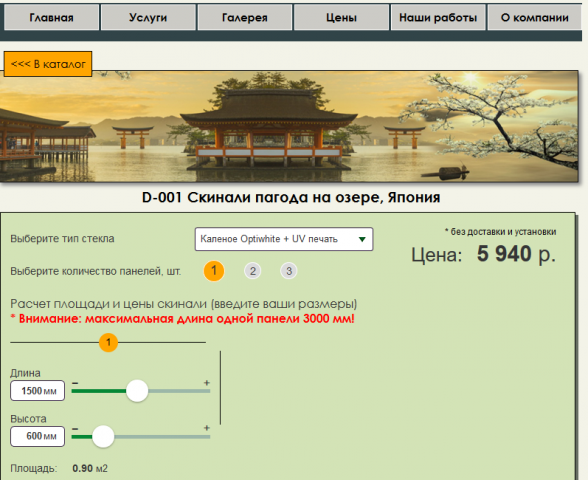Open Наши работы page
The height and width of the screenshot is (480, 588).
click(x=438, y=17)
